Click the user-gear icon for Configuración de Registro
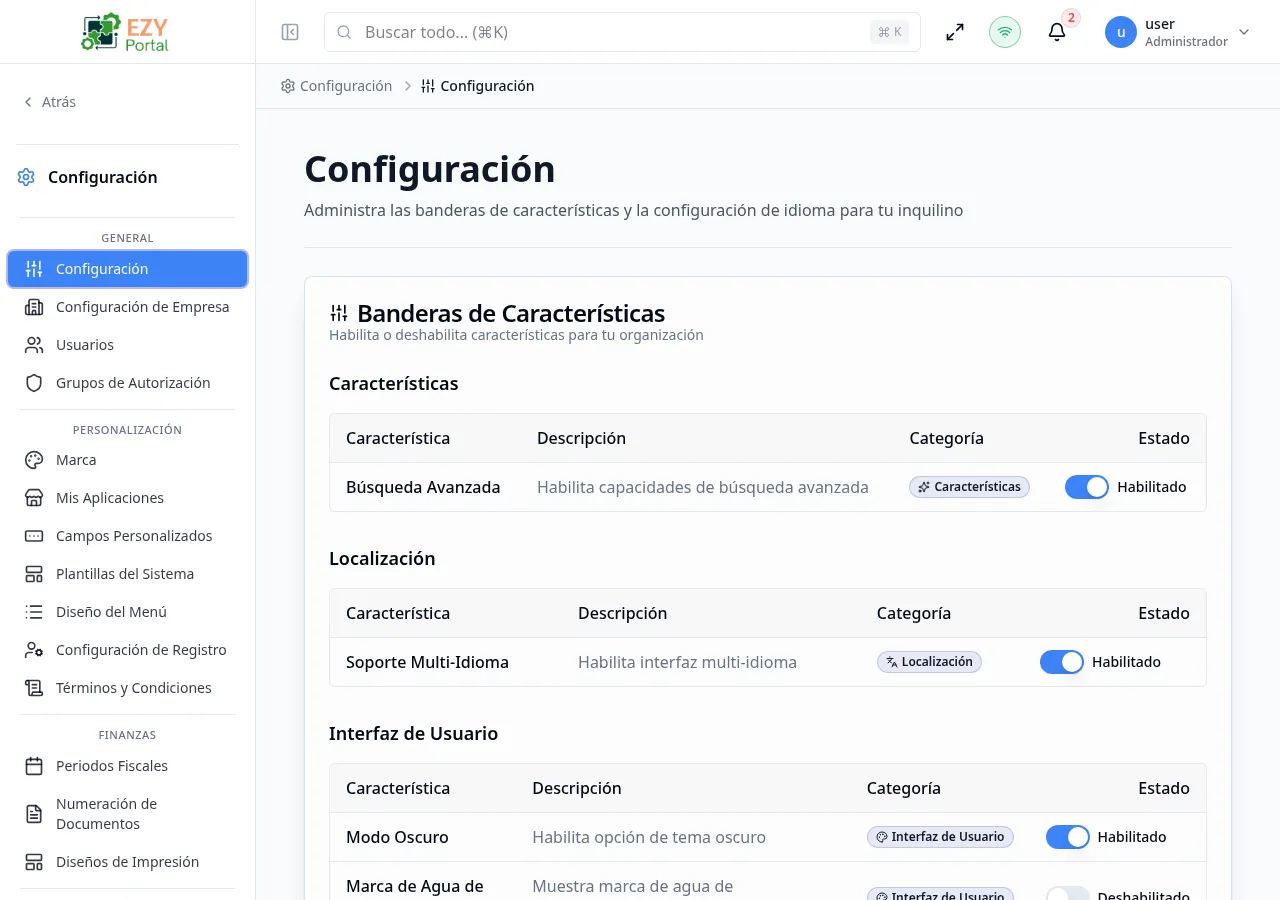The width and height of the screenshot is (1280, 900). tap(34, 650)
